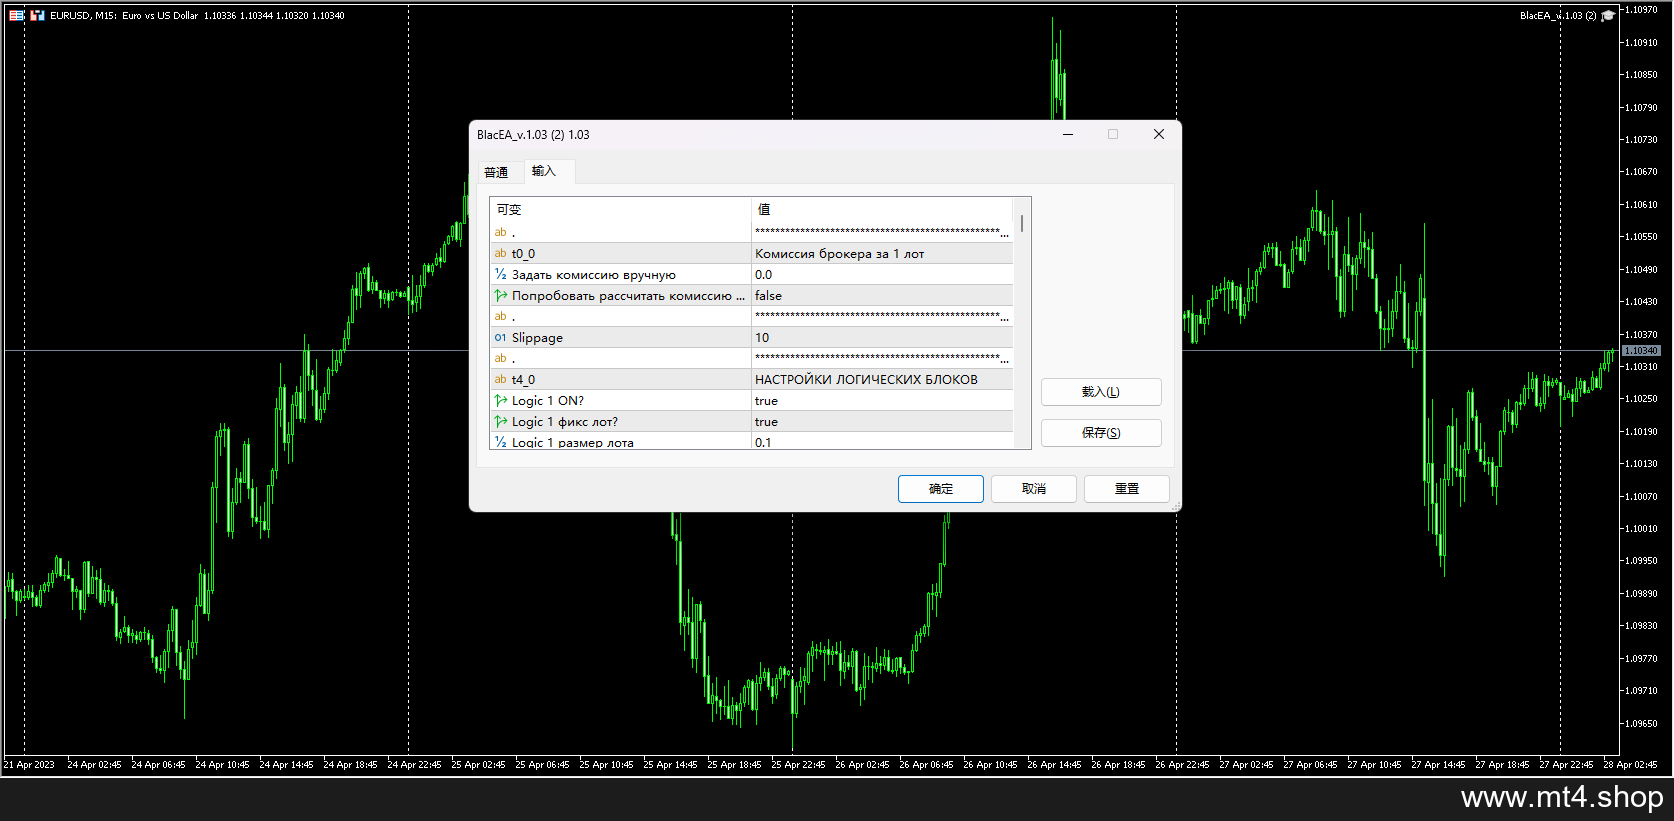
Task: Click the current price marker 1.10340 on the price axis
Action: point(1641,351)
